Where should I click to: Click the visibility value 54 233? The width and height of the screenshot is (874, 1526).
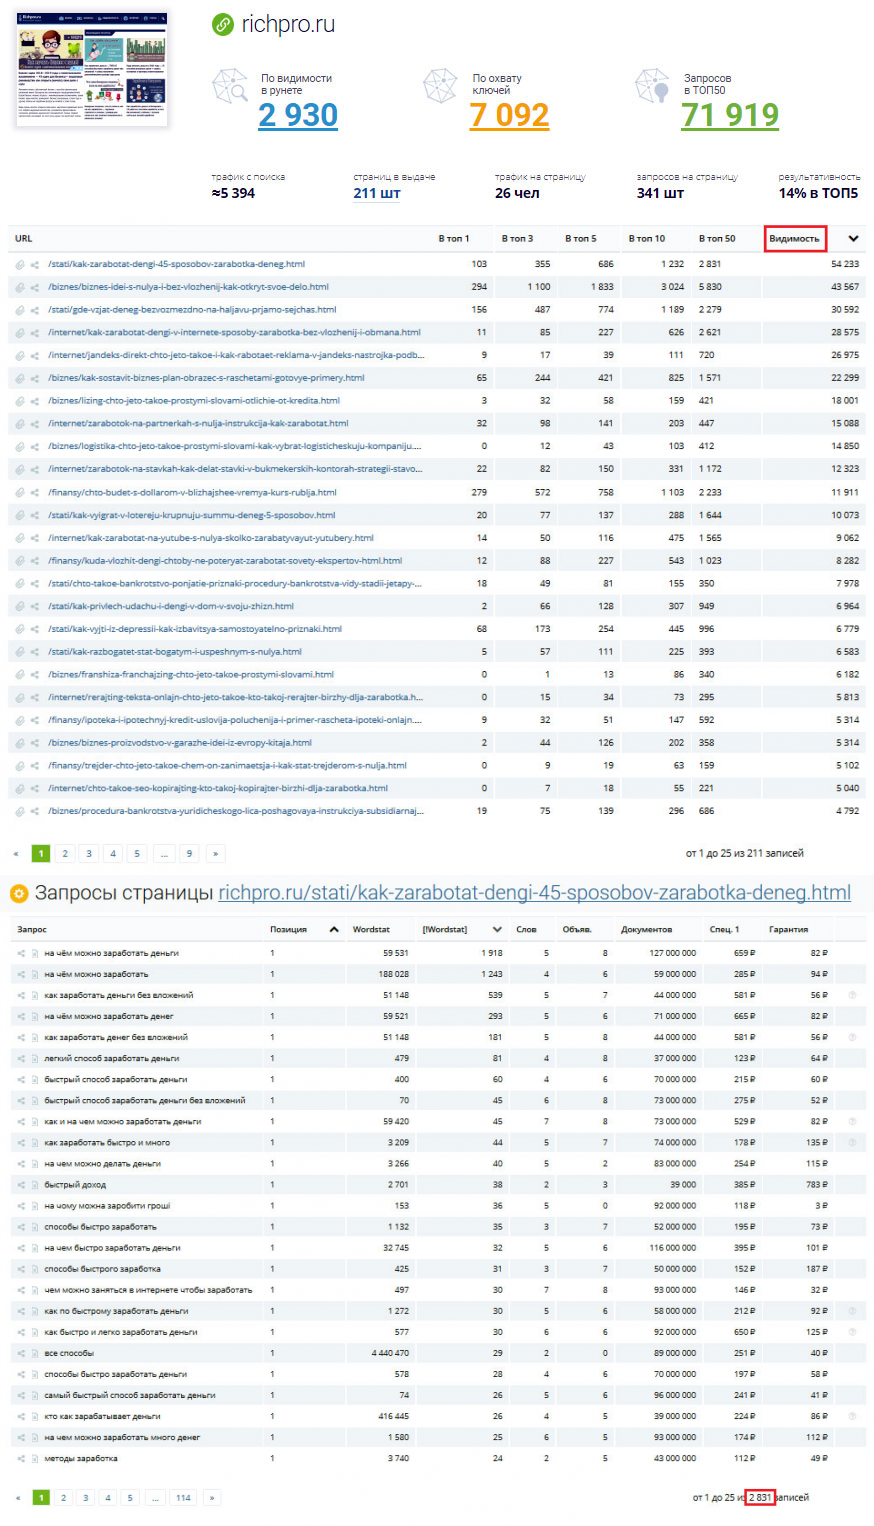[845, 264]
